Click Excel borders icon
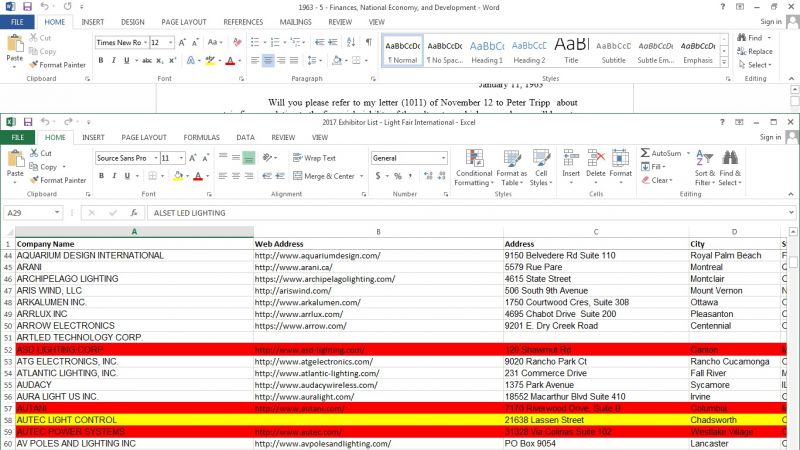The width and height of the screenshot is (800, 450). tap(153, 176)
